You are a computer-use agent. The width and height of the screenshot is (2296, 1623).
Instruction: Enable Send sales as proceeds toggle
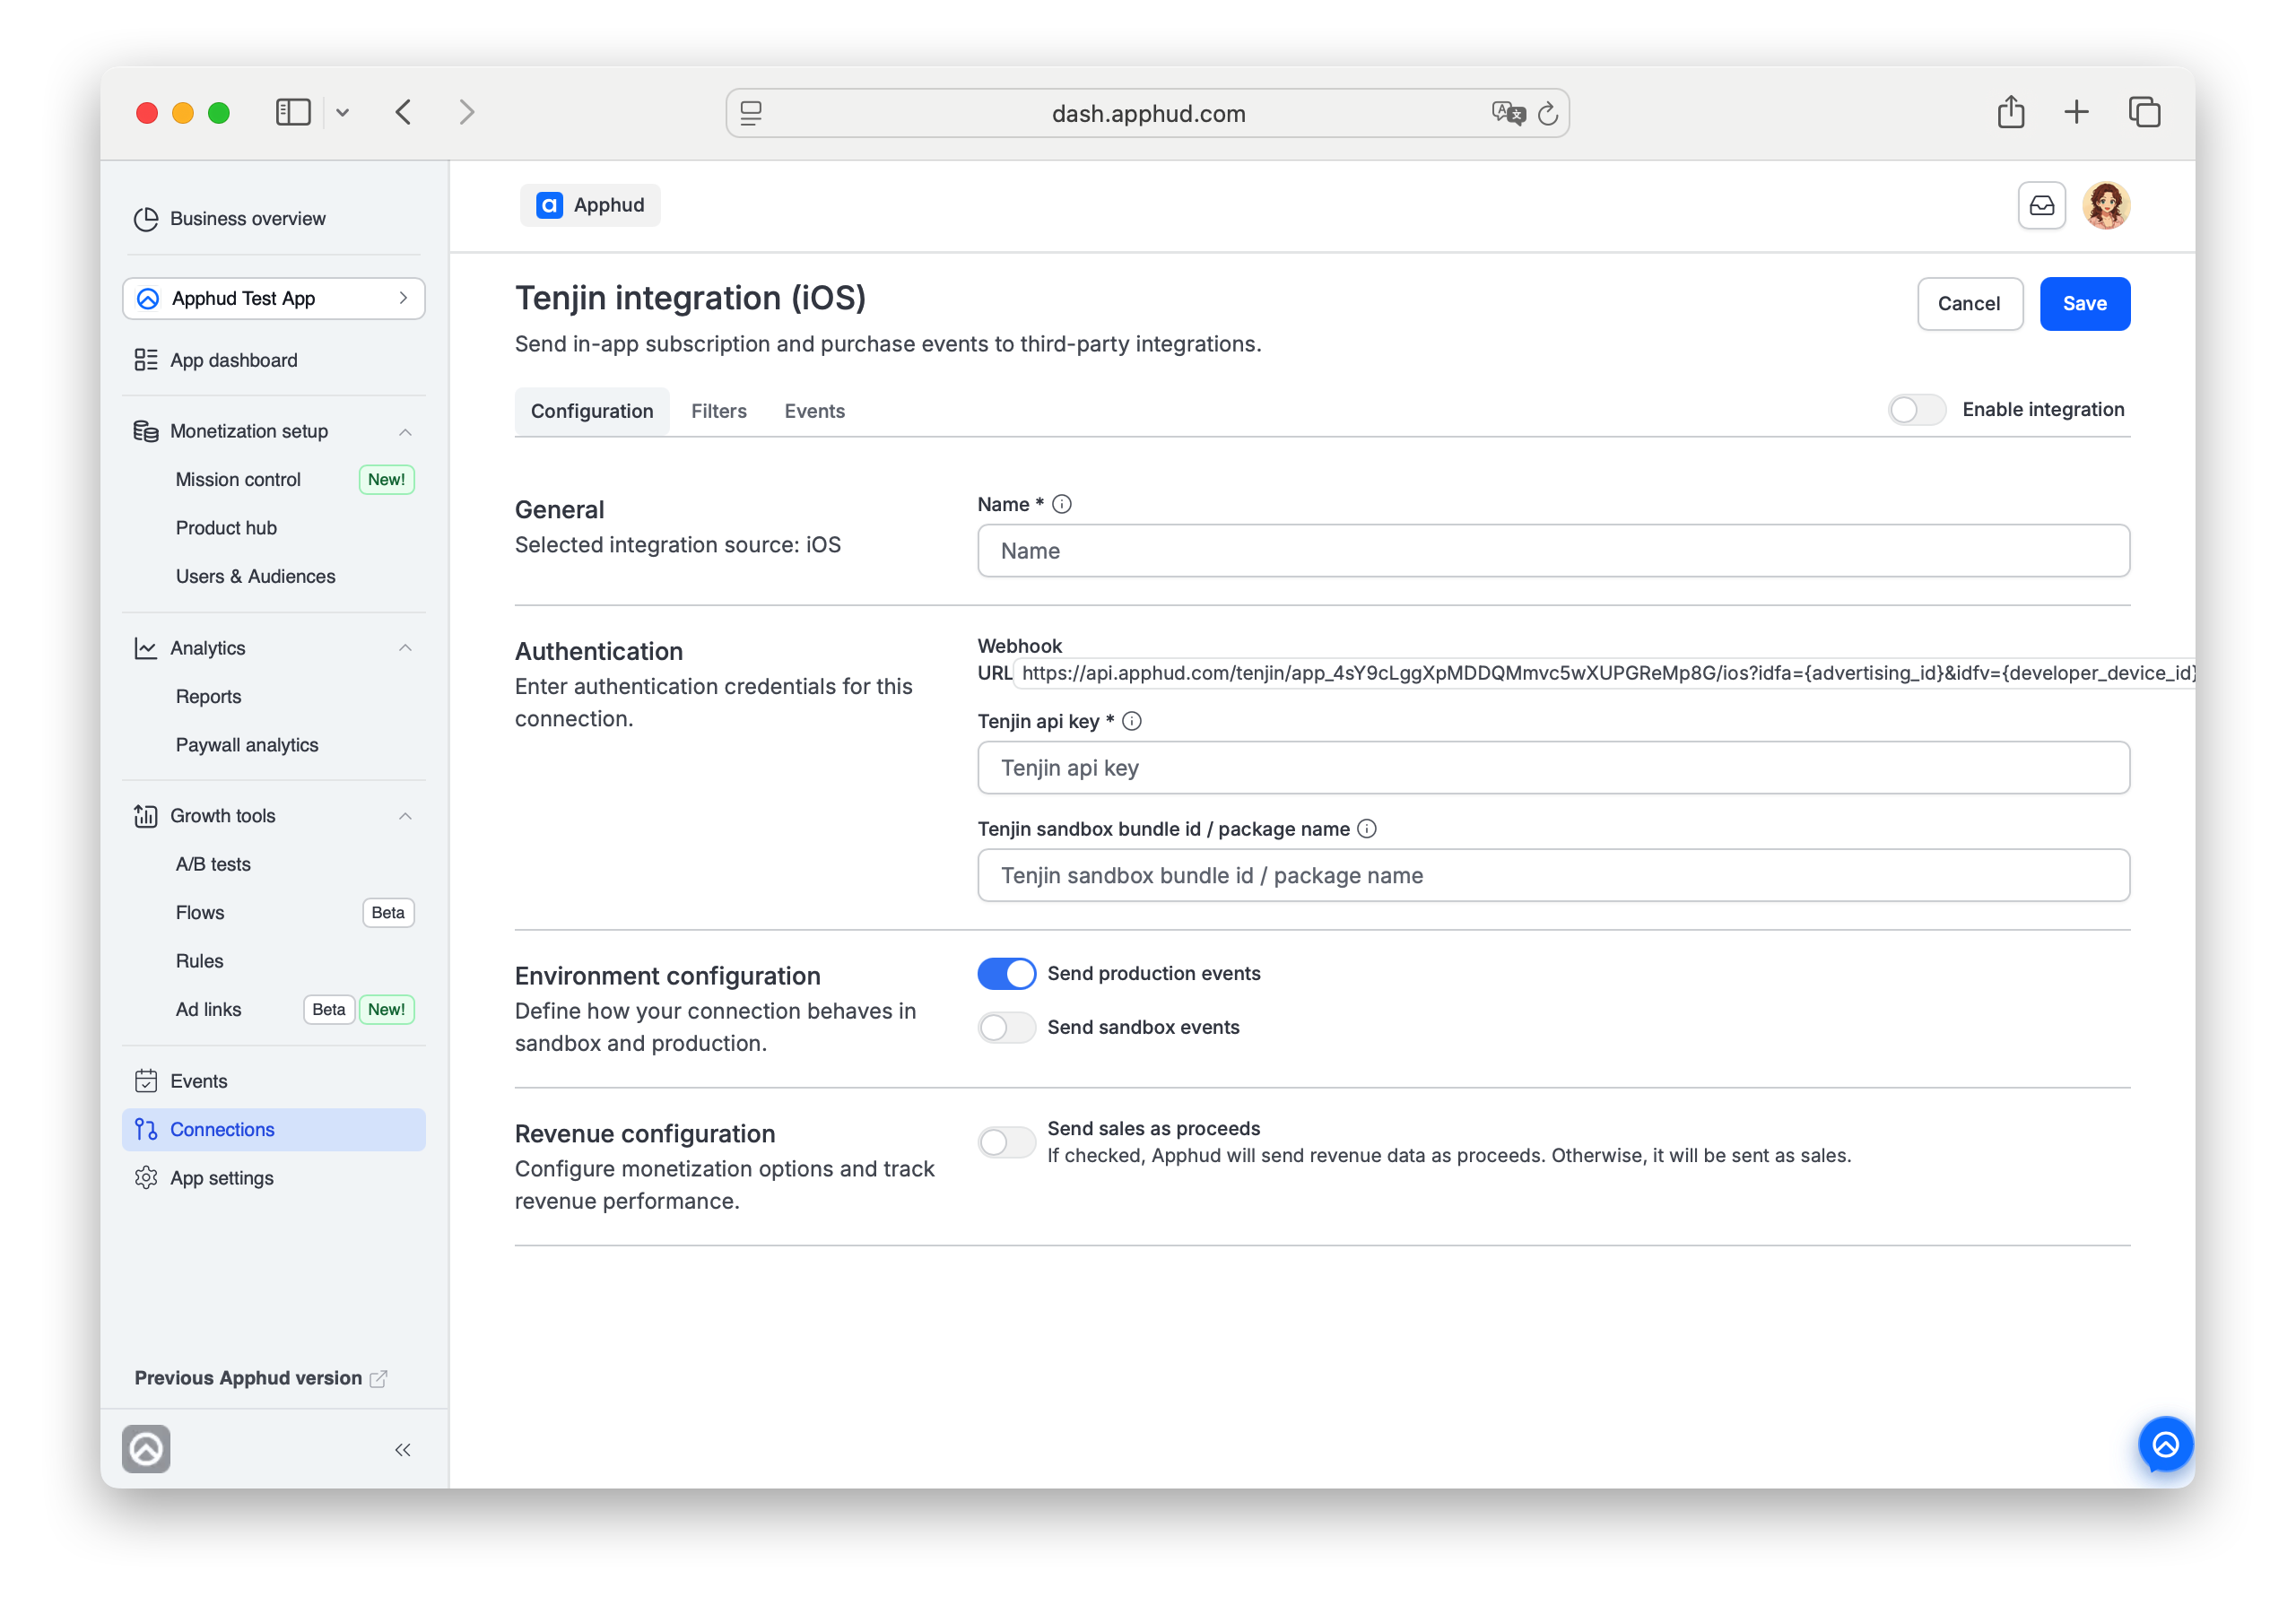[x=1006, y=1142]
